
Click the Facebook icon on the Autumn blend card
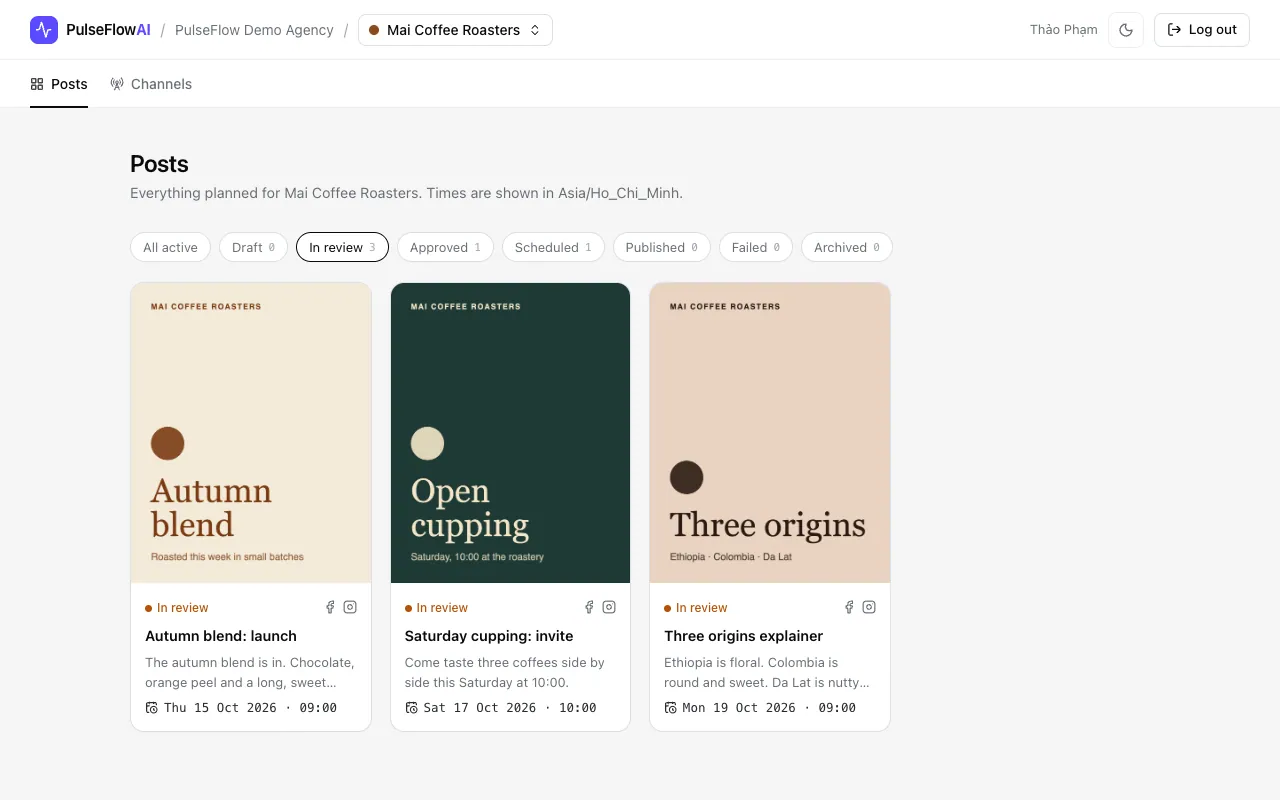tap(331, 607)
